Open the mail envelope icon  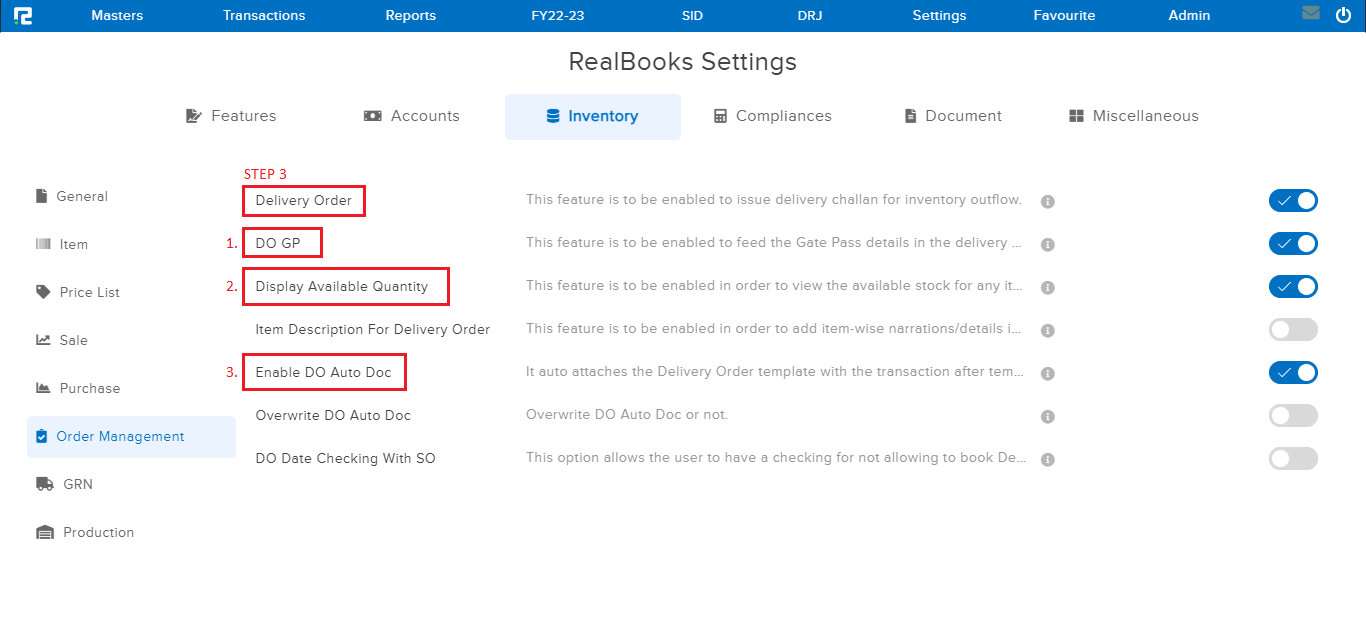coord(1310,14)
